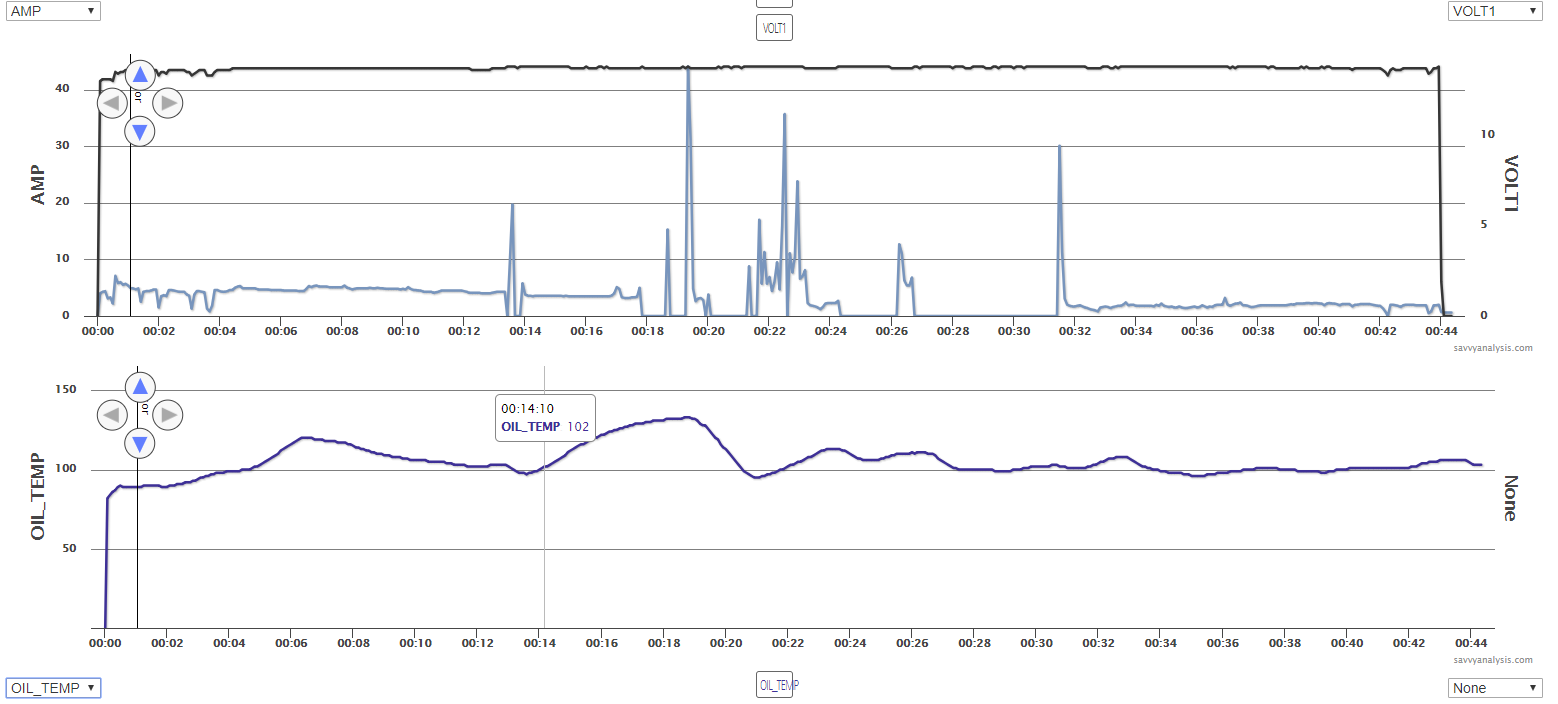Click the crosshair marker at 00:14 on OIL_TEMP
The width and height of the screenshot is (1558, 704).
pos(544,467)
